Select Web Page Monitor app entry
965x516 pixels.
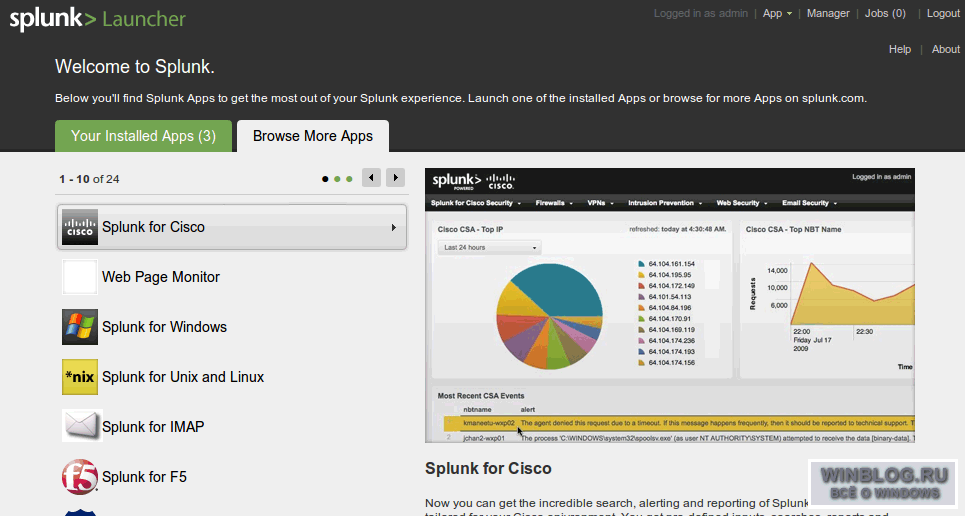click(x=232, y=277)
